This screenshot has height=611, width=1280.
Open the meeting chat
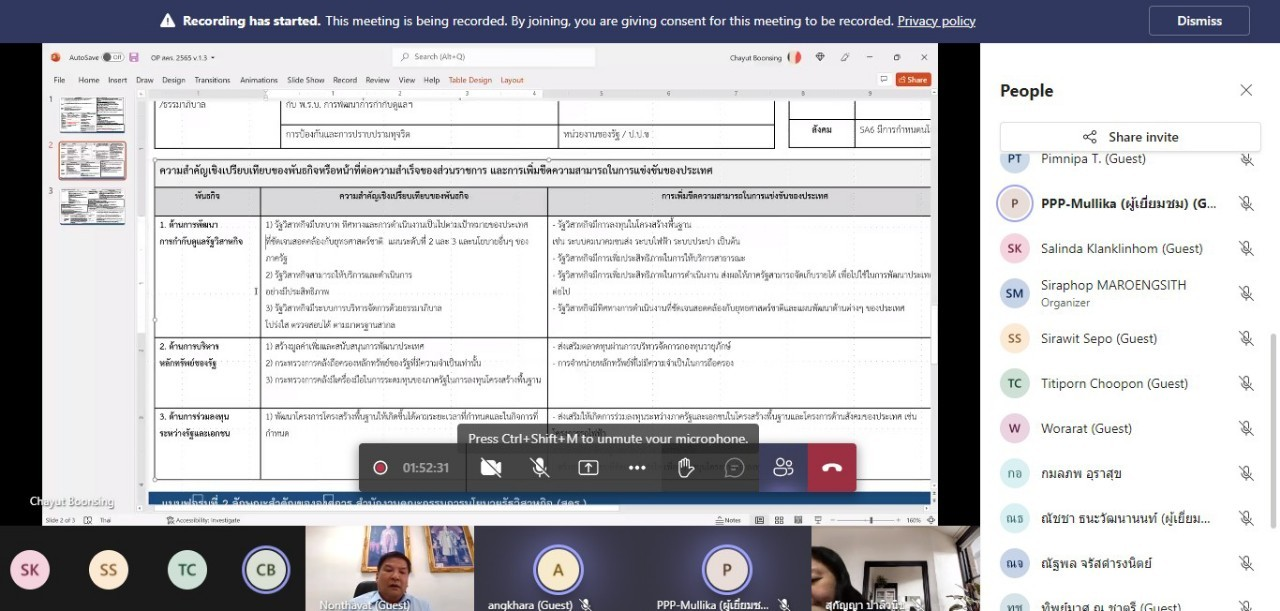click(734, 468)
